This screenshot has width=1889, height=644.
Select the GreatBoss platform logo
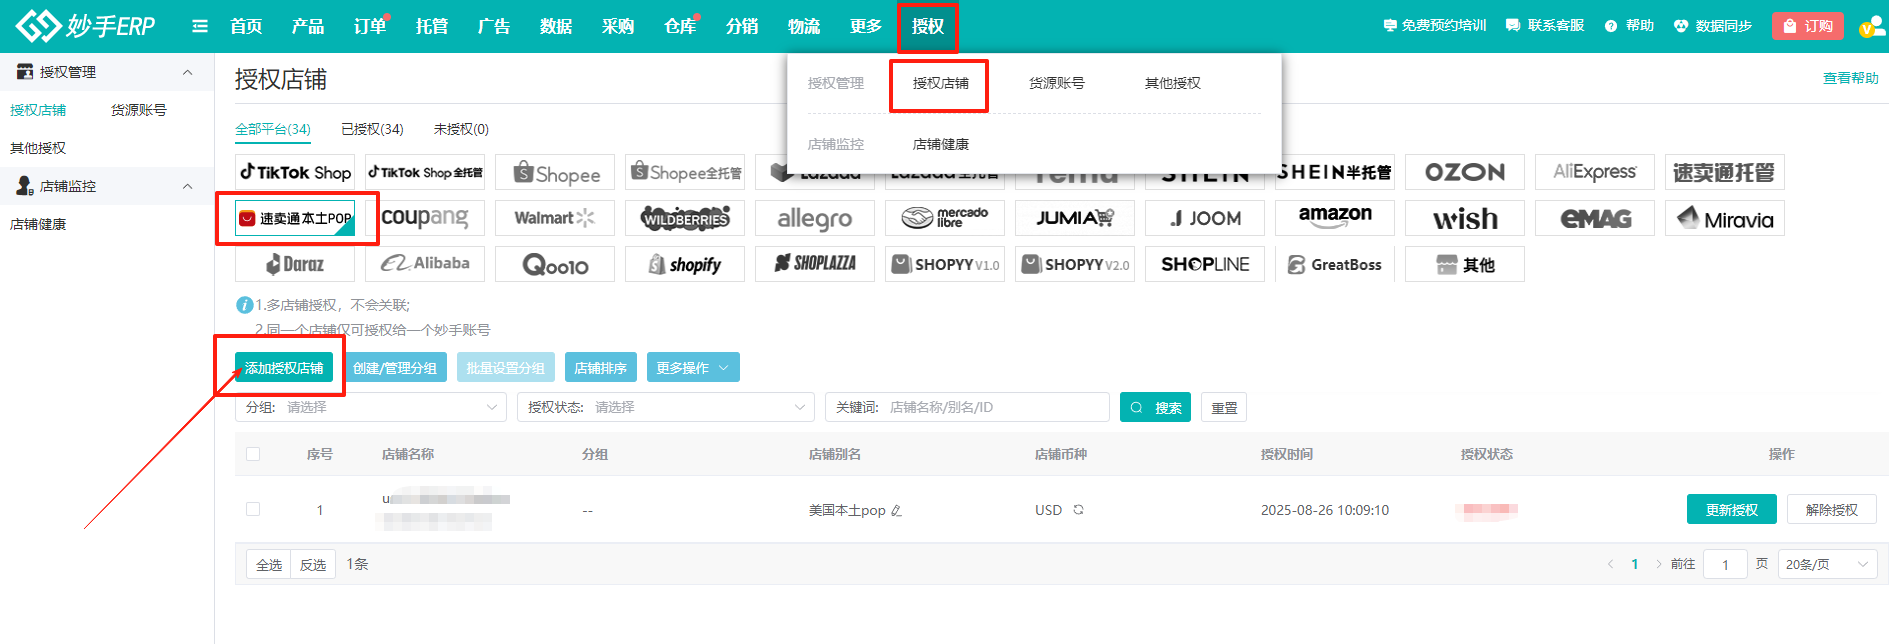(1335, 264)
